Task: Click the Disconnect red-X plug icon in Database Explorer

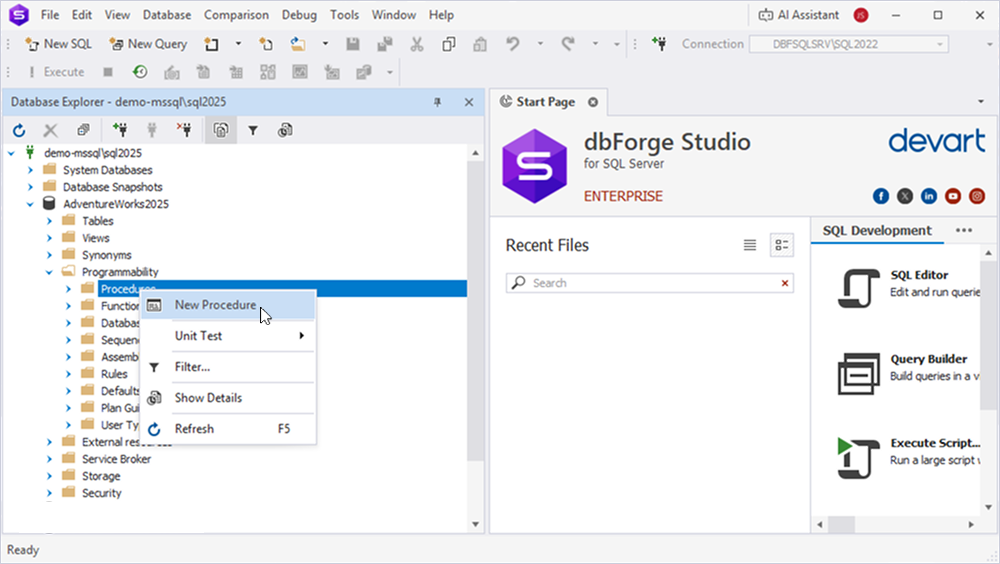Action: point(184,130)
